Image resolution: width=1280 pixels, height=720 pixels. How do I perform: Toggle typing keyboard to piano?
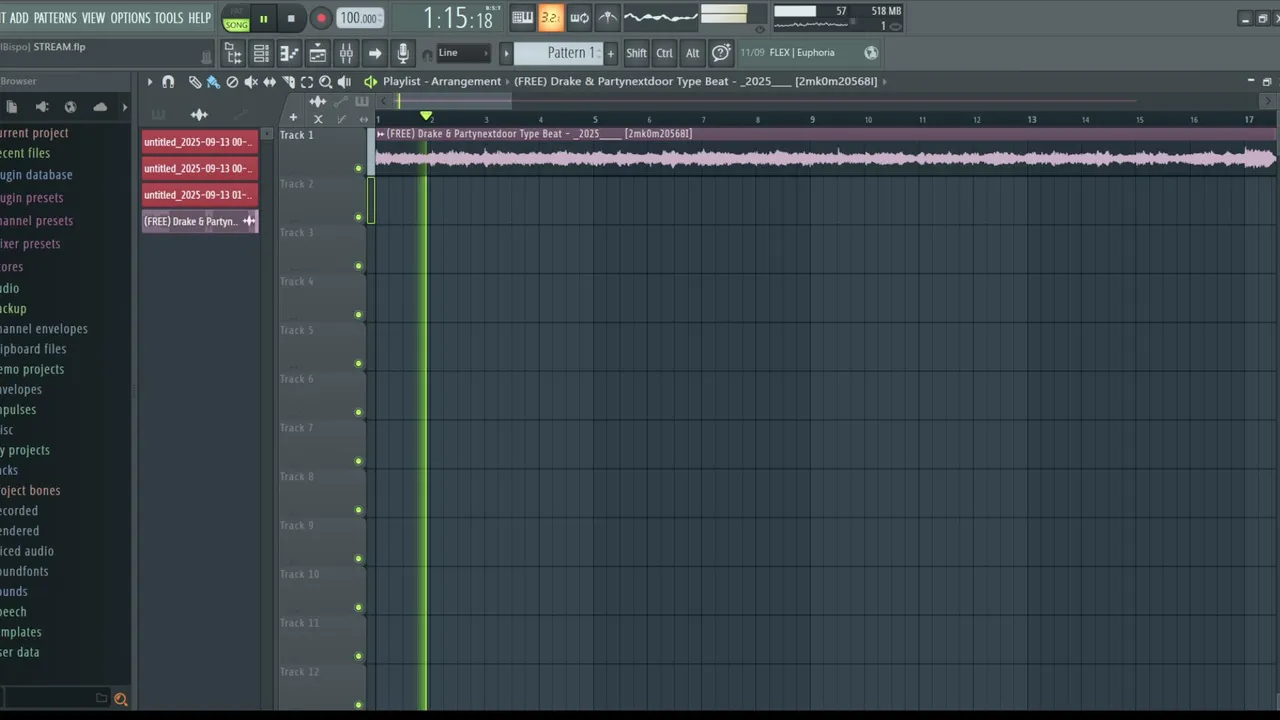point(522,17)
